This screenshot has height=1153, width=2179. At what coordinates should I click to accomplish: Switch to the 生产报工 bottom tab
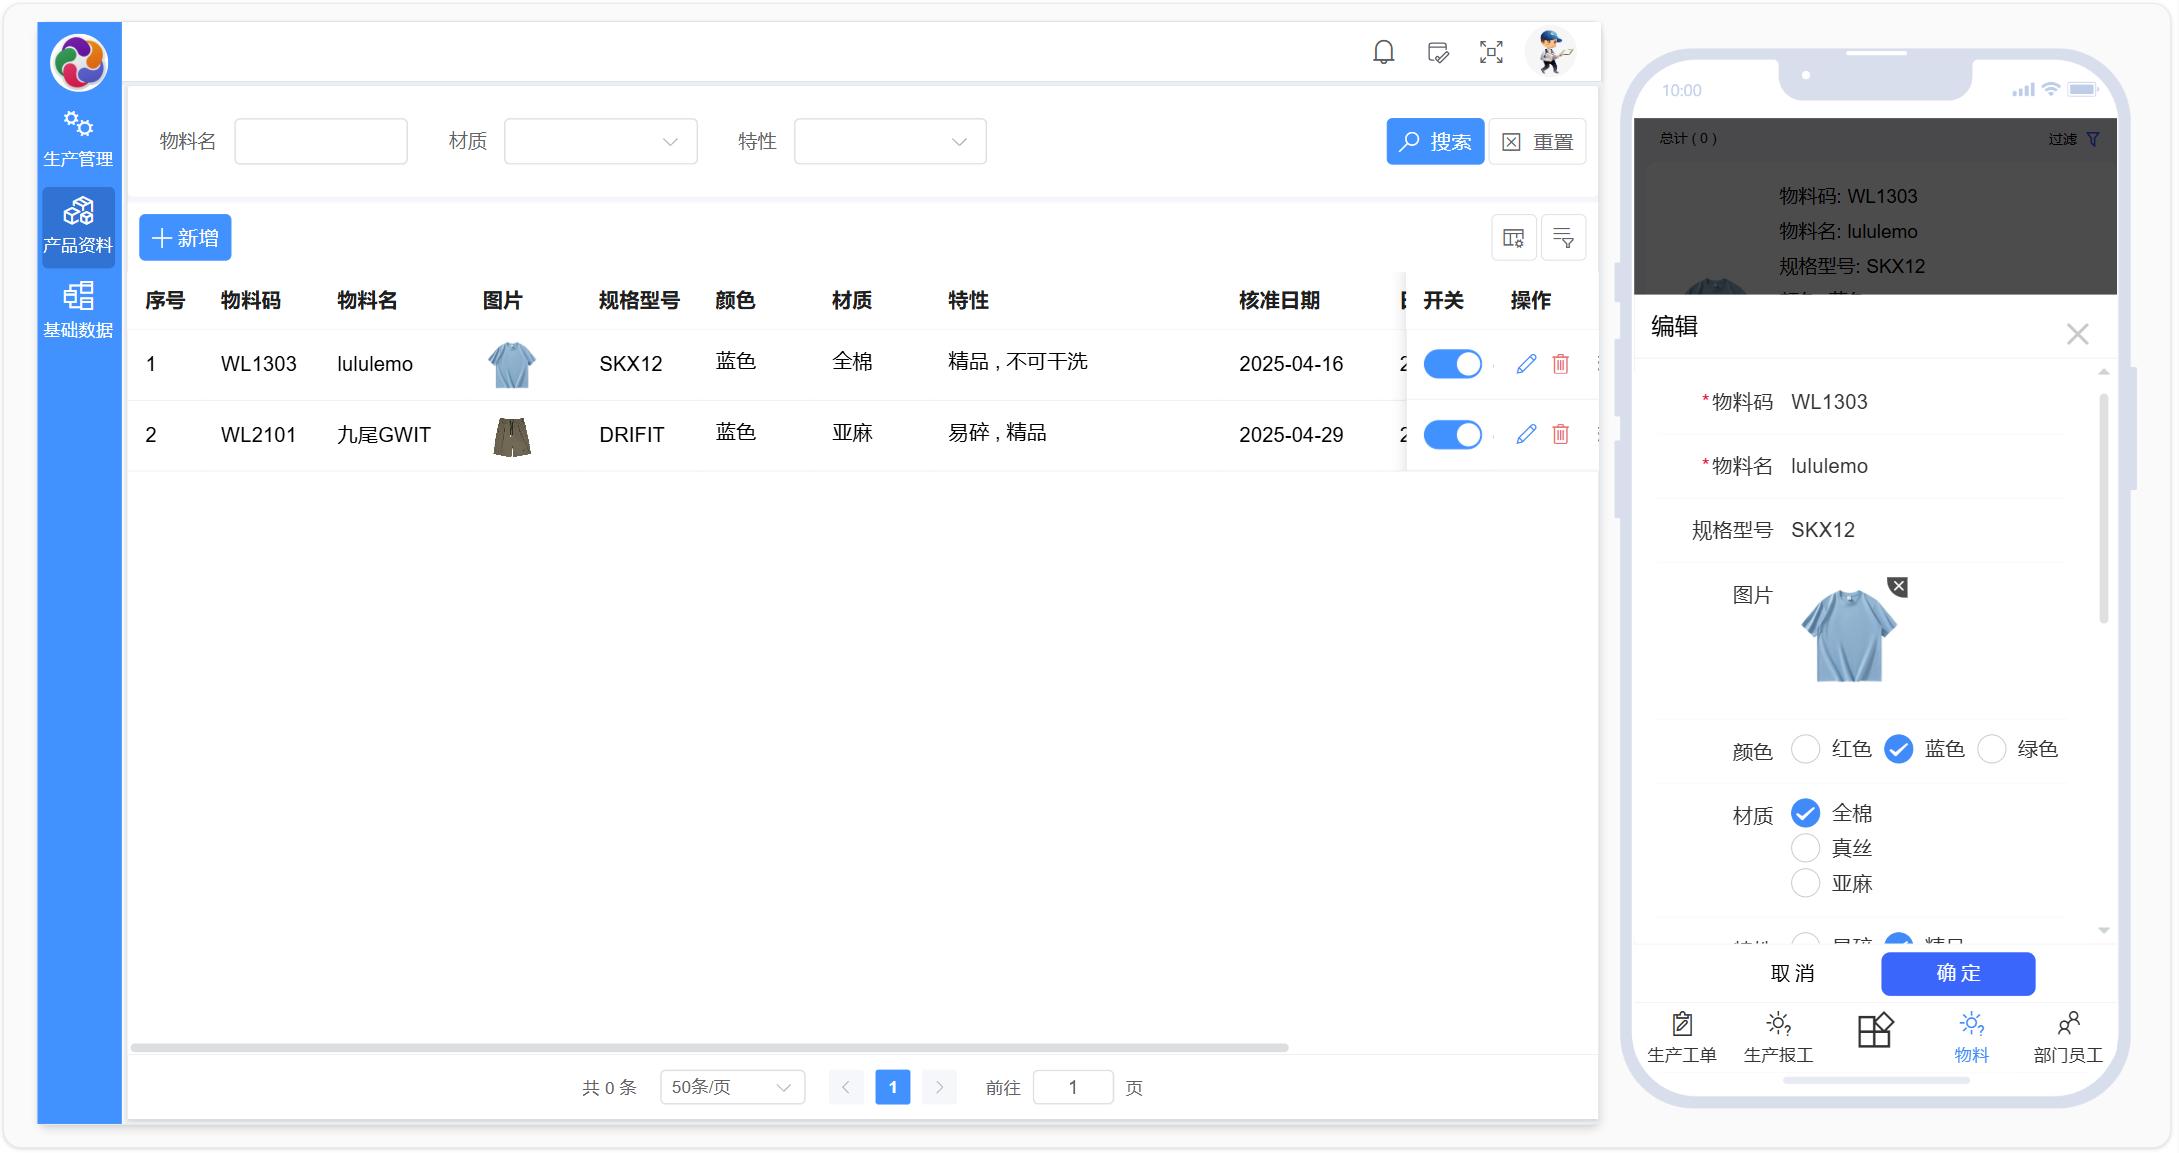[1778, 1037]
